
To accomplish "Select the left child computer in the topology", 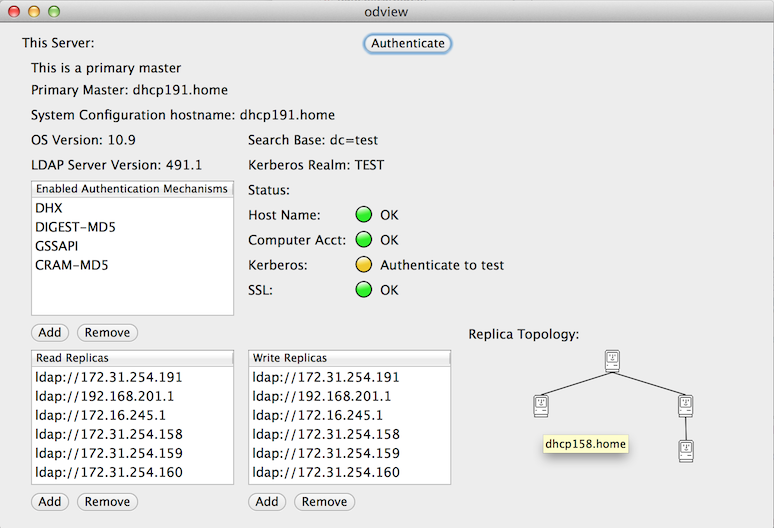I will coord(541,405).
